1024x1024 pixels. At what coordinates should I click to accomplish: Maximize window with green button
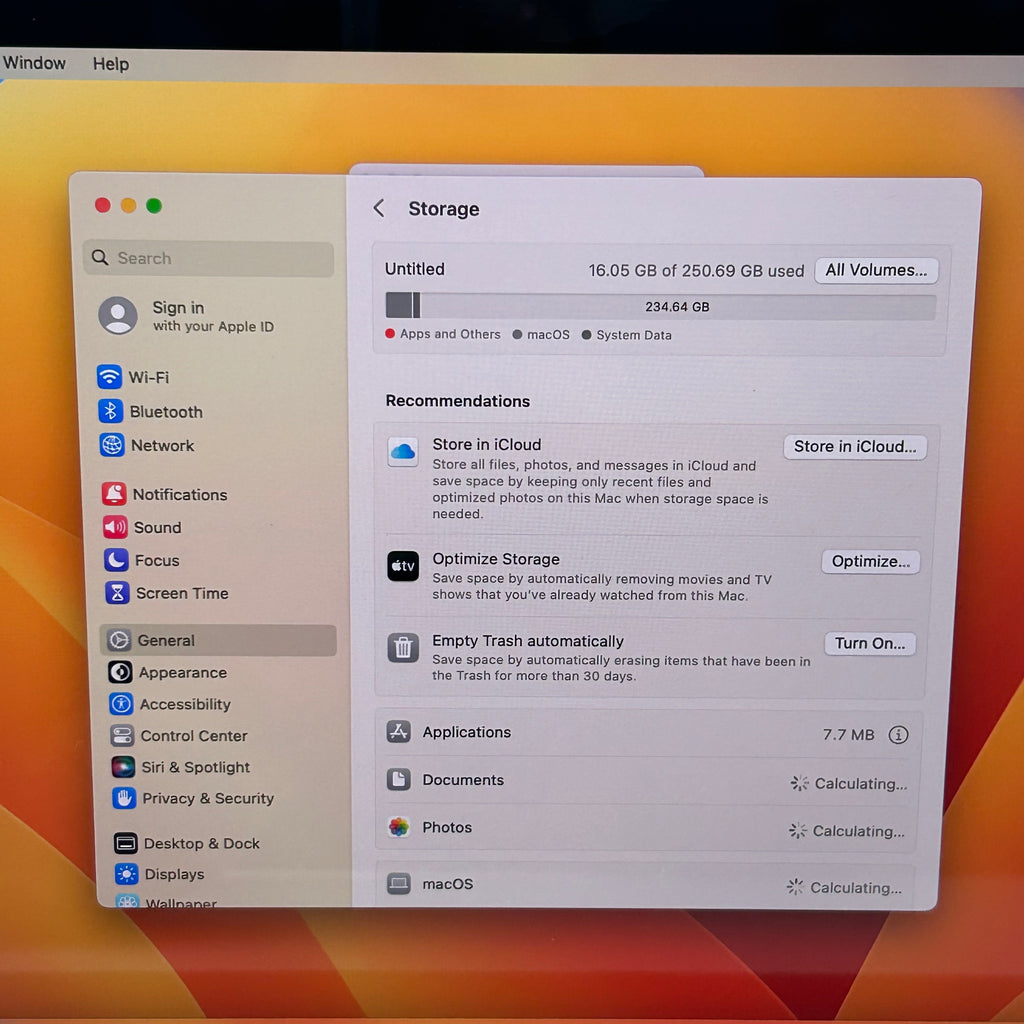click(x=154, y=206)
